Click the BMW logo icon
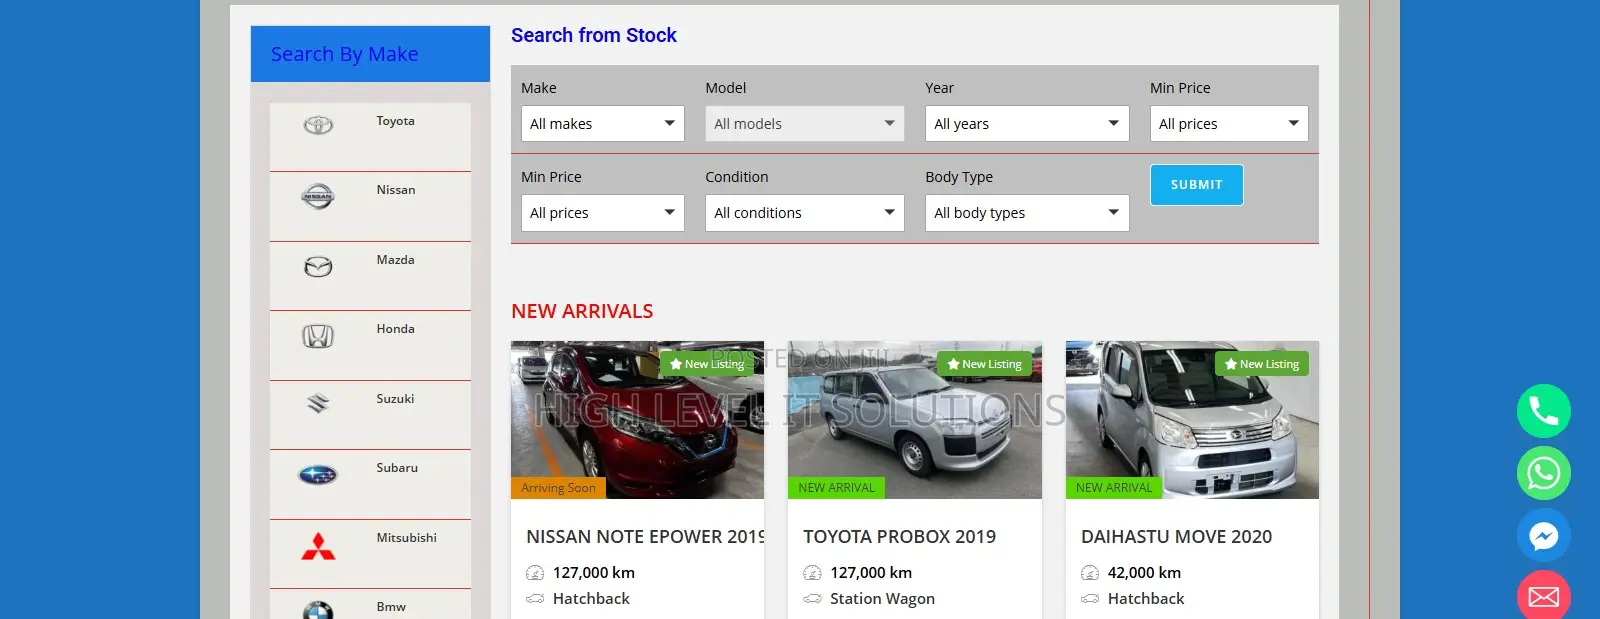The width and height of the screenshot is (1600, 619). point(318,610)
